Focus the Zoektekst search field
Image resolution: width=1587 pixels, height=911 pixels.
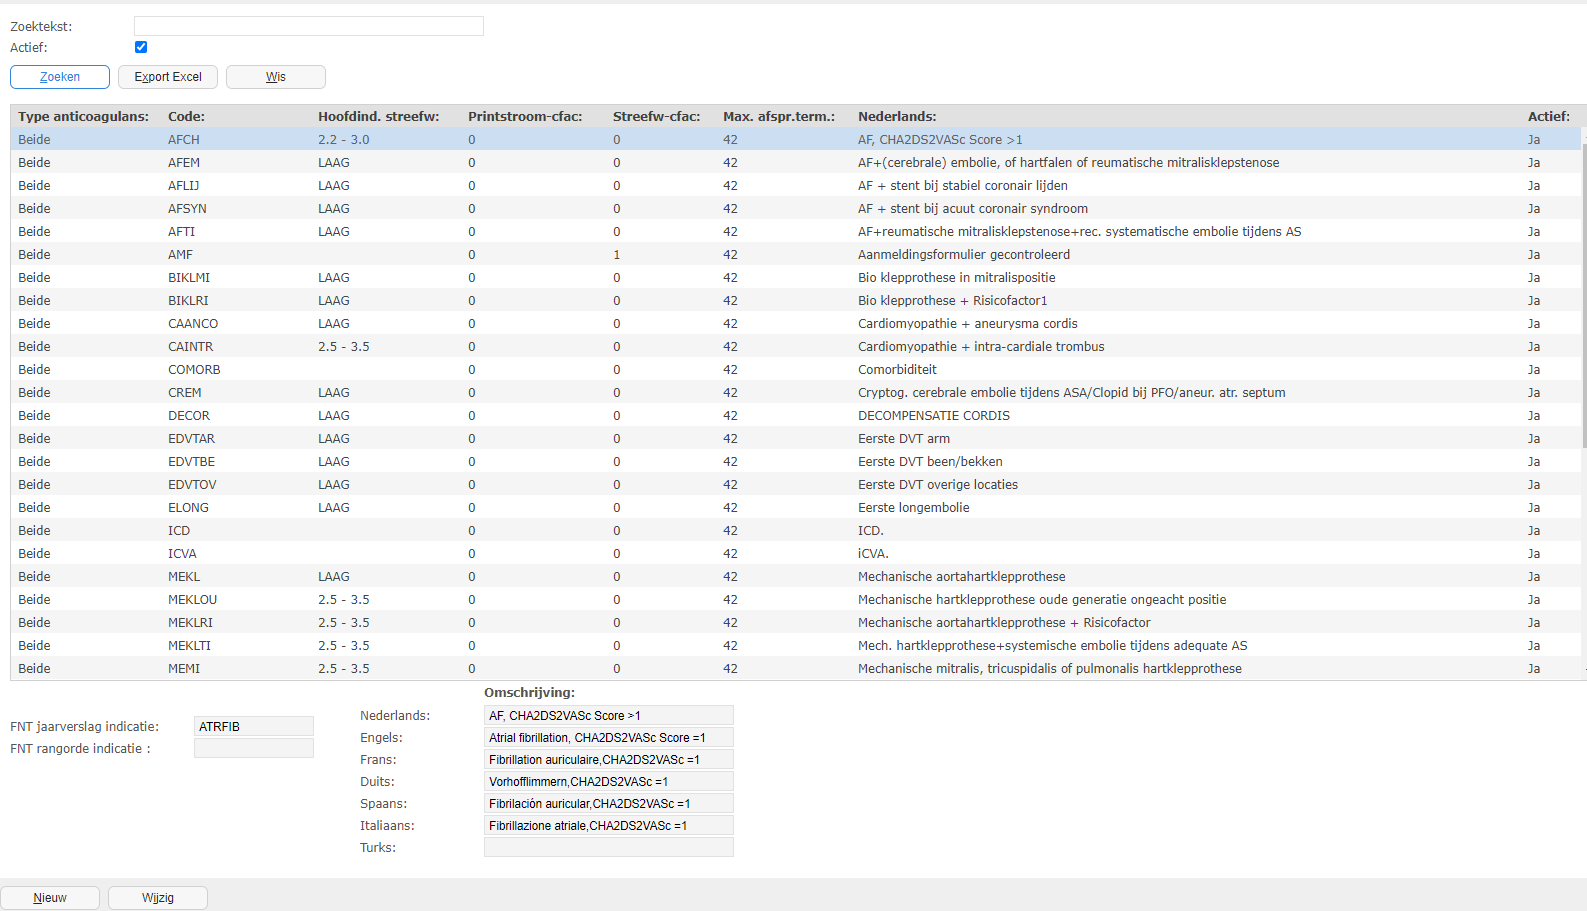(x=309, y=26)
